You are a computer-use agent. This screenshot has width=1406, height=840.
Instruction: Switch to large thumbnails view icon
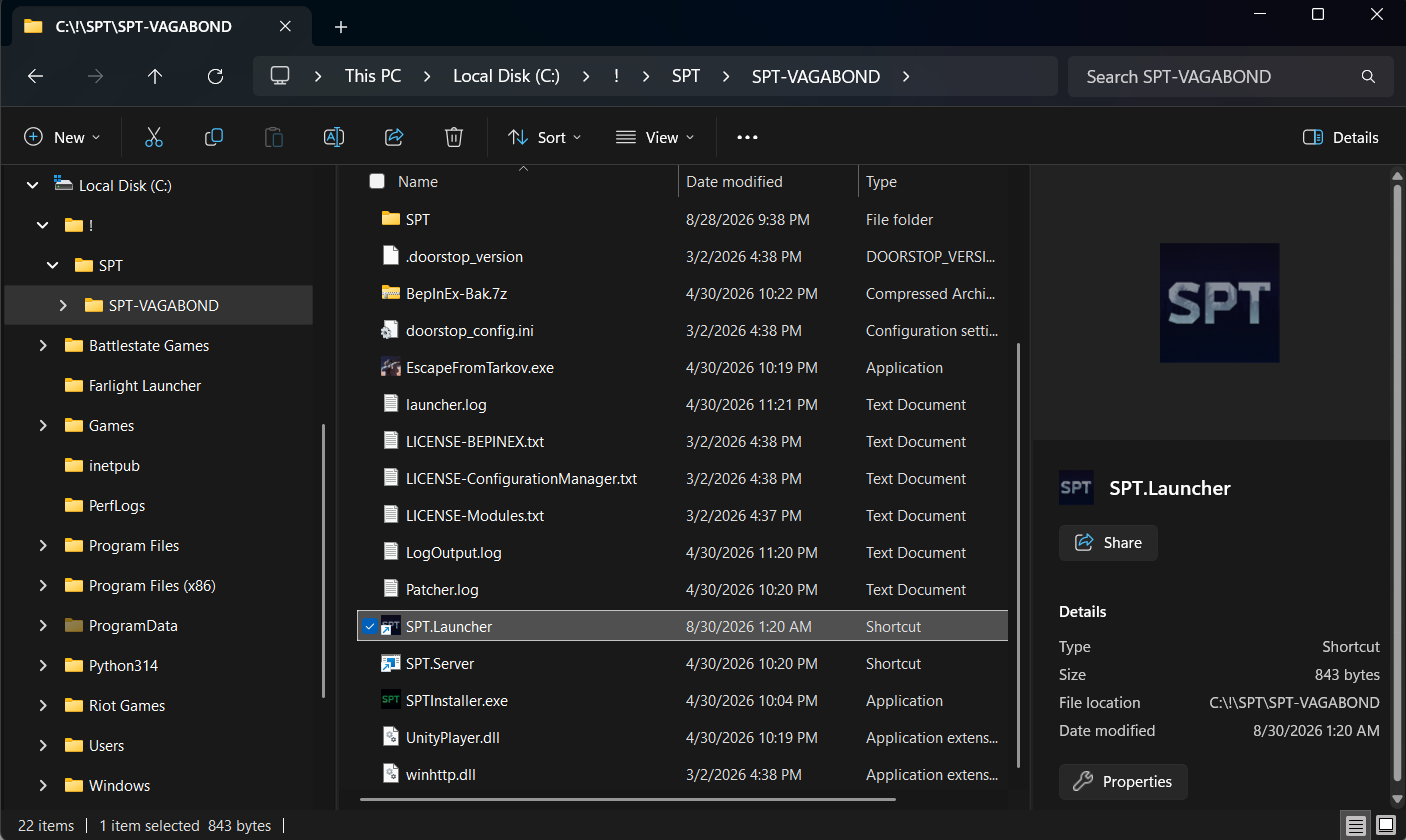tap(1385, 825)
